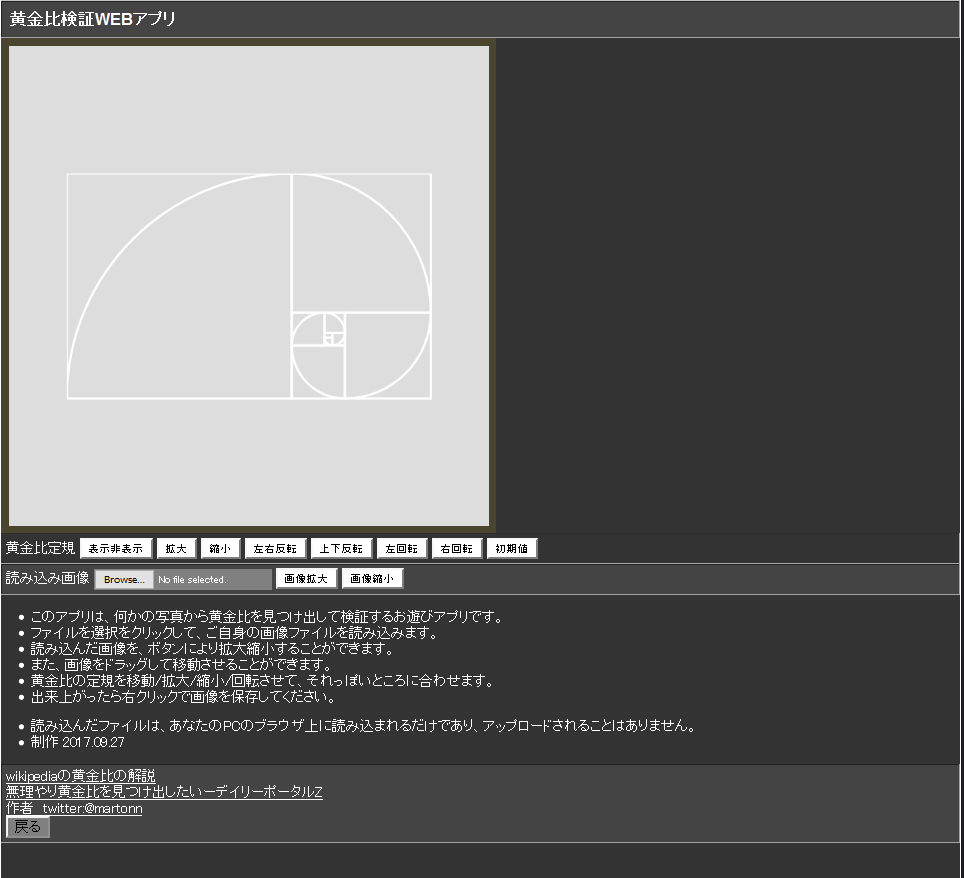
Task: Open the デイリーポータルZ golden ratio link
Action: click(164, 792)
